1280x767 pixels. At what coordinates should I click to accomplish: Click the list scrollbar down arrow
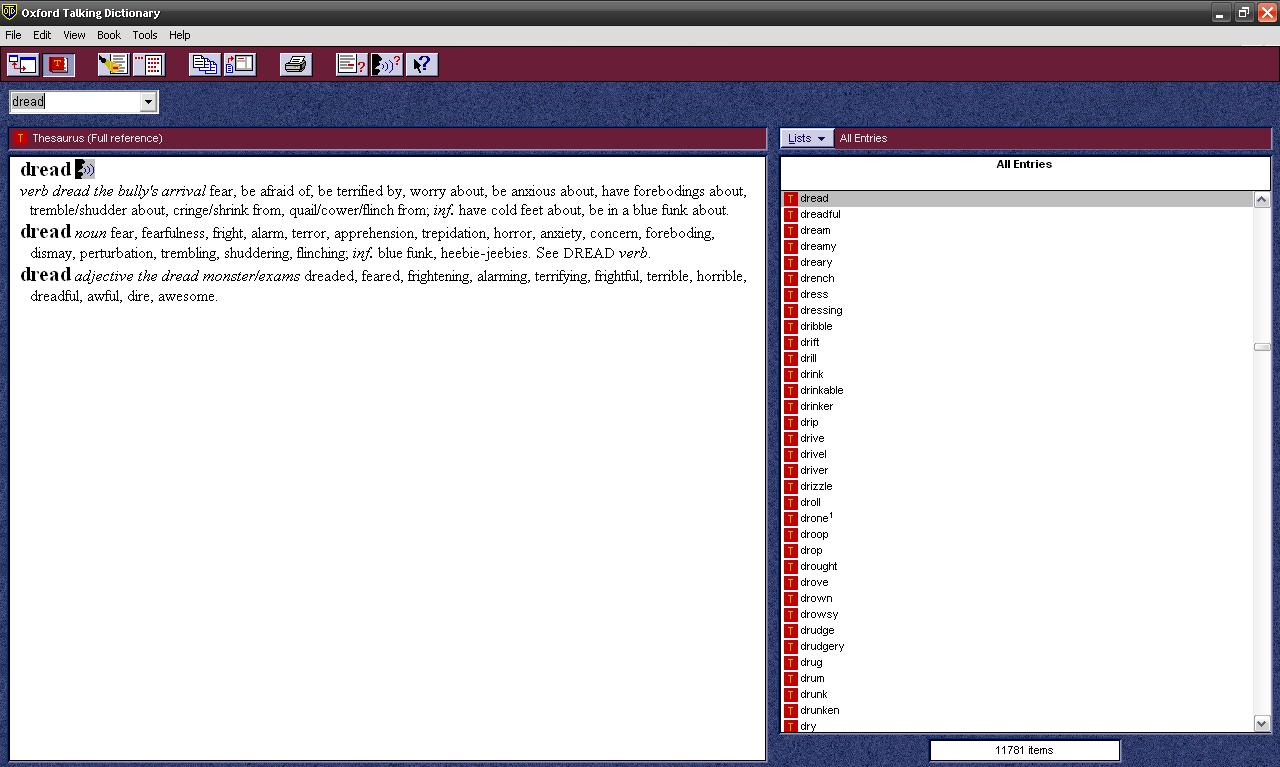click(1262, 724)
